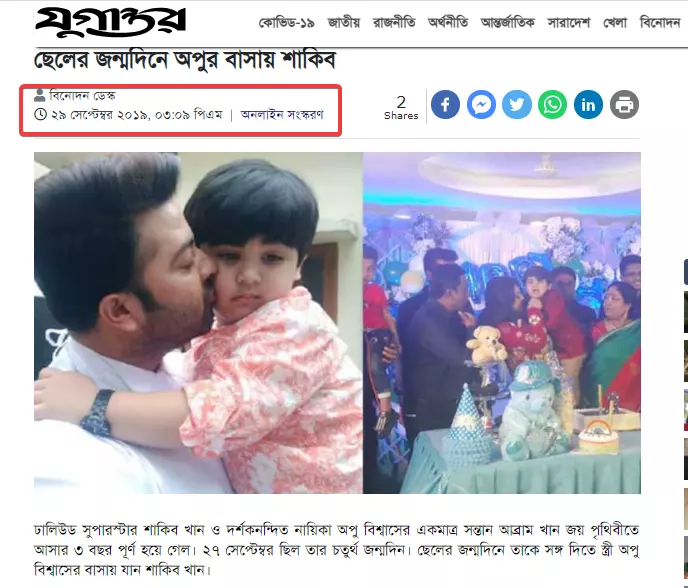Click the Jugantor newspaper logo
The width and height of the screenshot is (688, 588).
point(111,22)
